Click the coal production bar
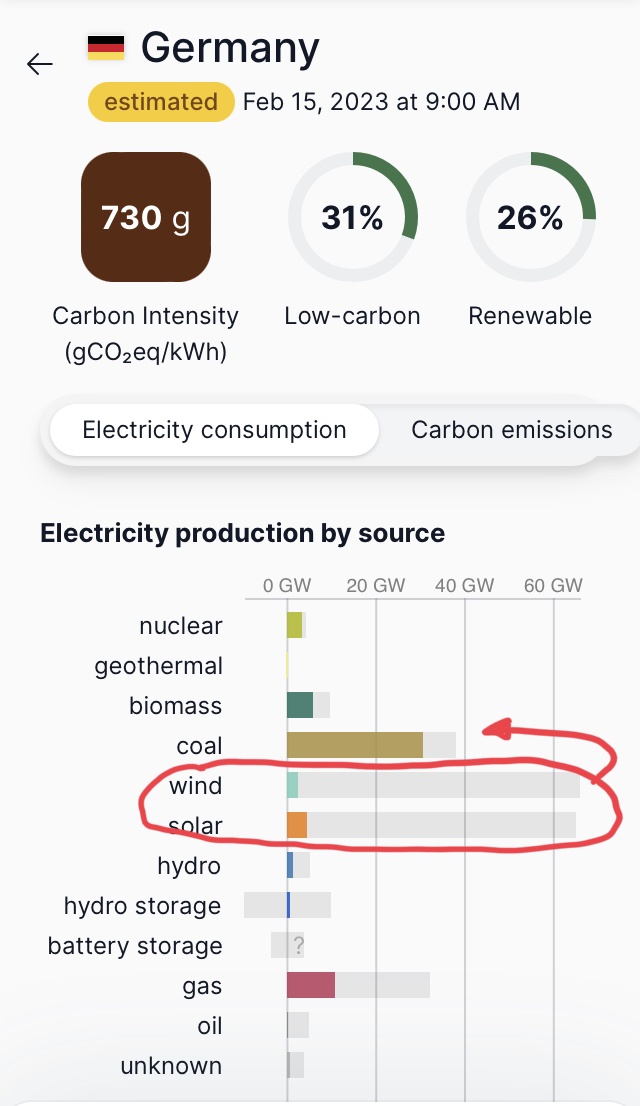This screenshot has height=1106, width=640. pos(355,746)
